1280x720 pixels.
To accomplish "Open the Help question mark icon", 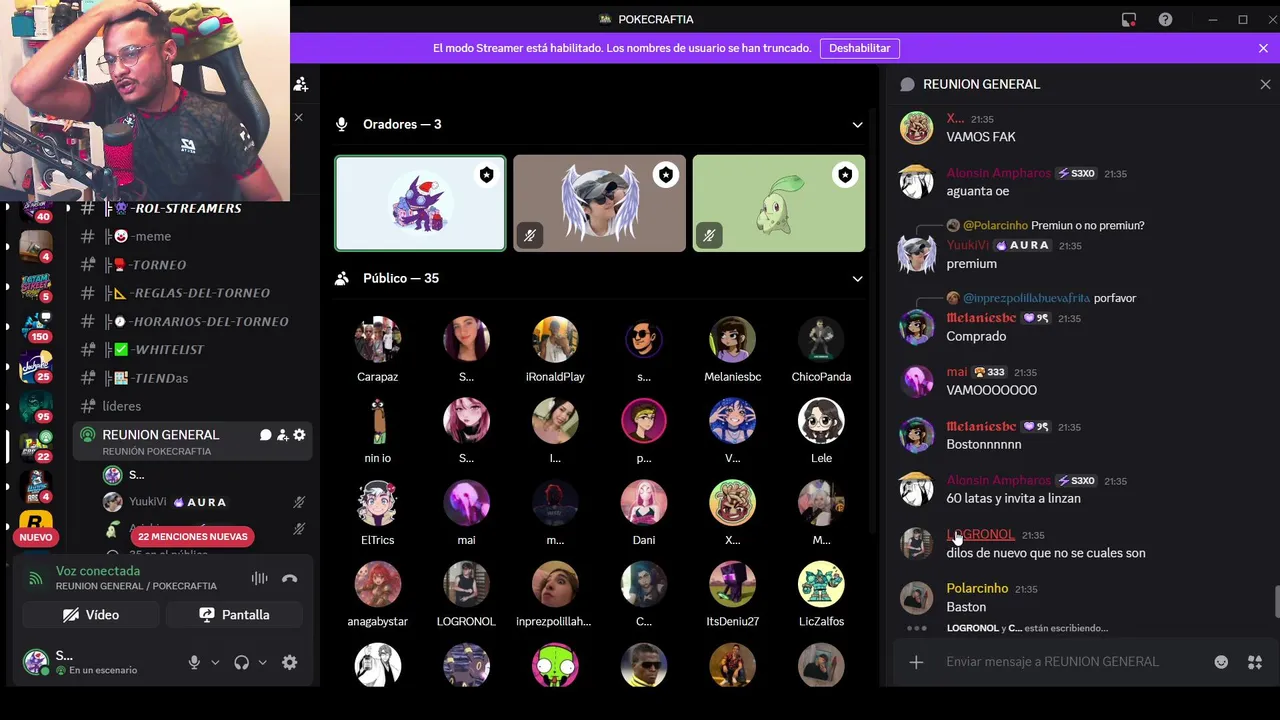I will click(x=1165, y=19).
